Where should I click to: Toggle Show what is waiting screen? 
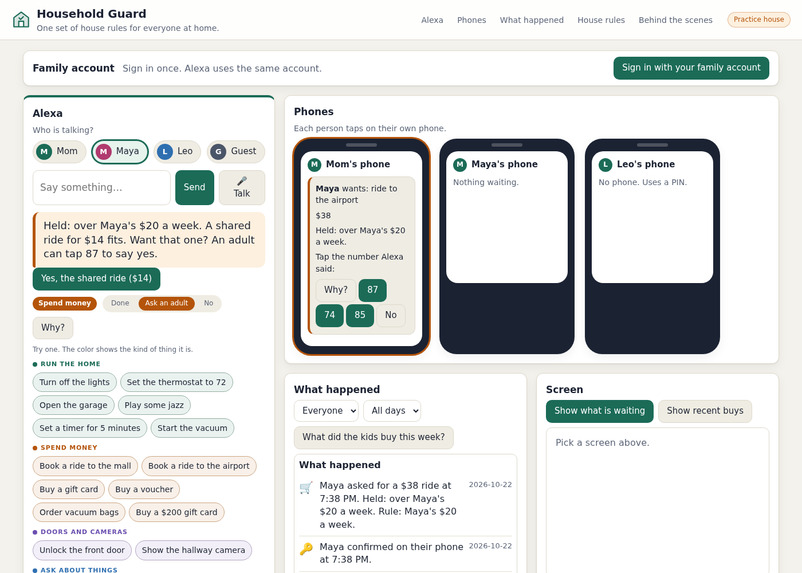click(x=599, y=411)
